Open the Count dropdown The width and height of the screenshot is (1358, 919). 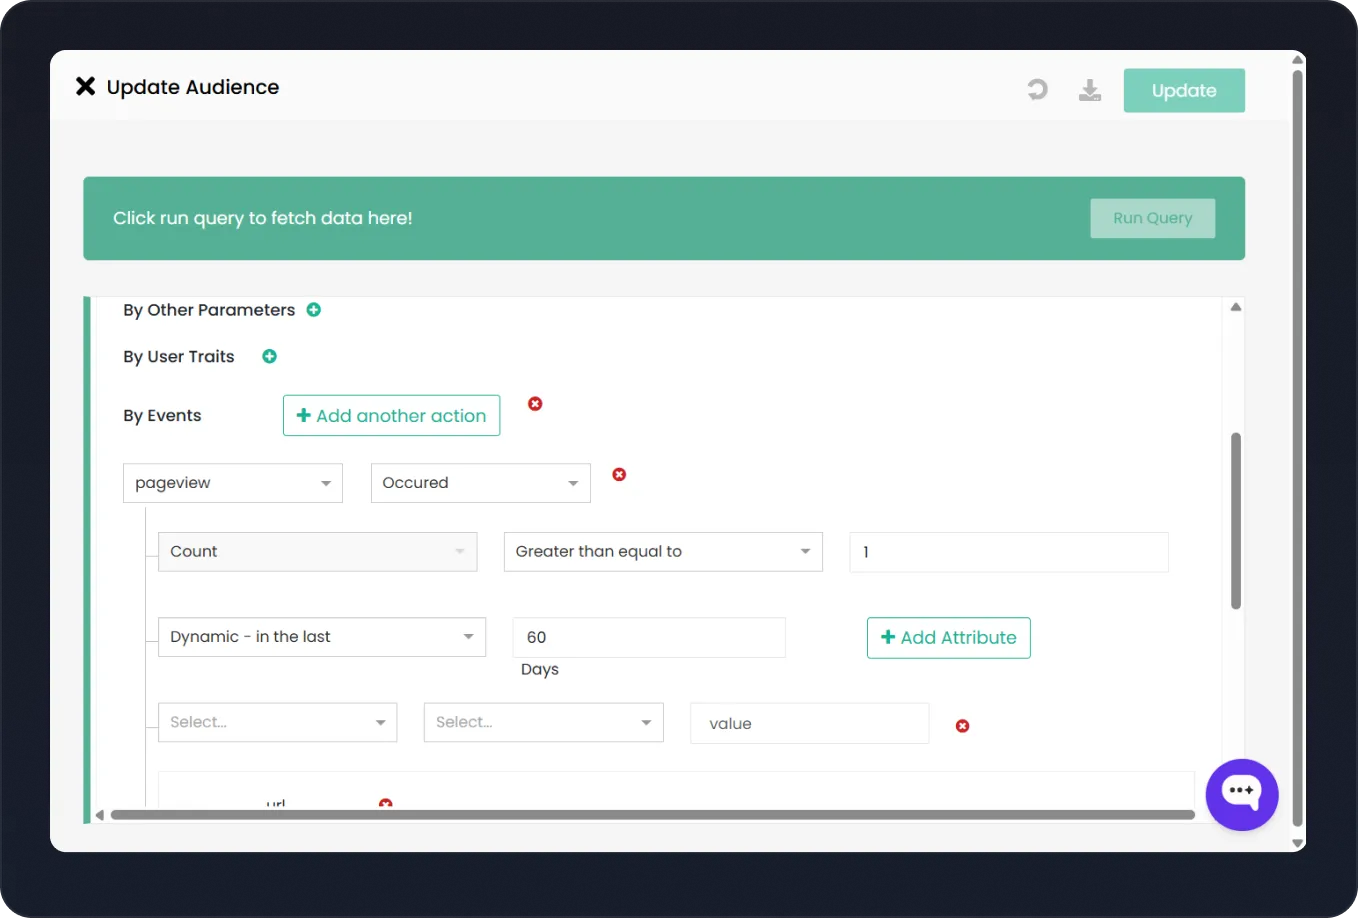(318, 552)
